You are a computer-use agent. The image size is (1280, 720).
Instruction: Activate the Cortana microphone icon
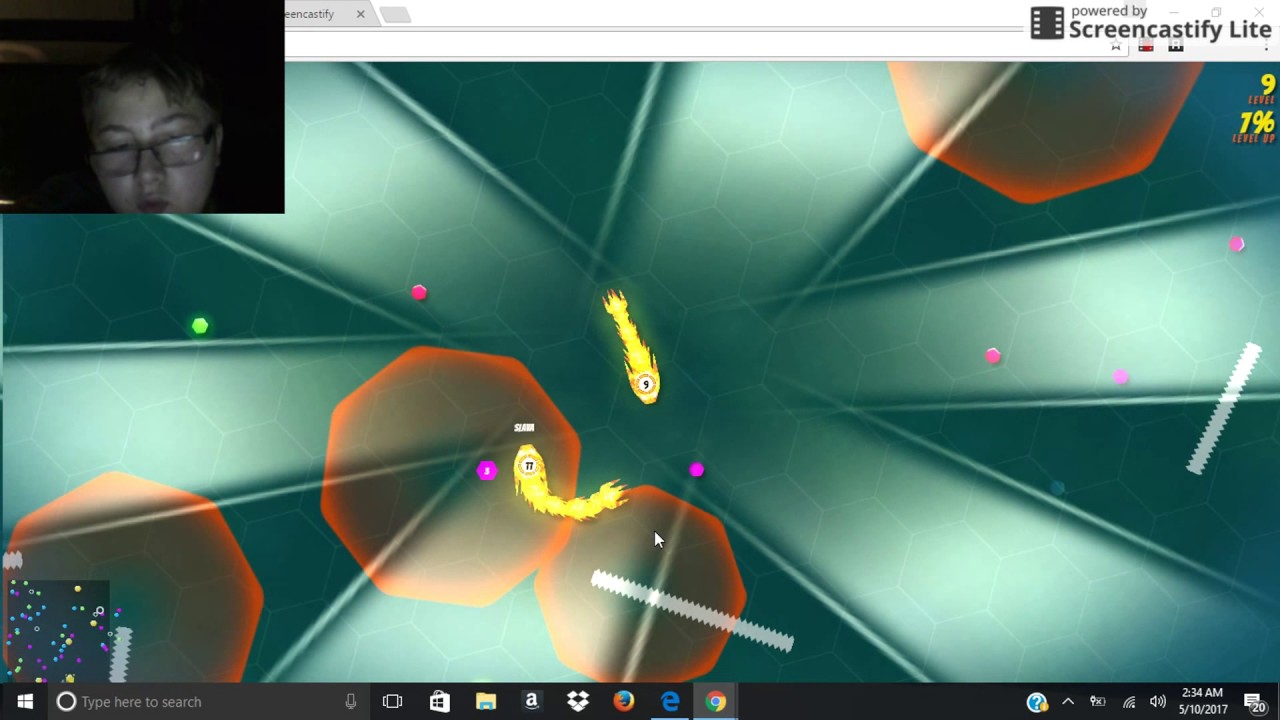coord(350,702)
